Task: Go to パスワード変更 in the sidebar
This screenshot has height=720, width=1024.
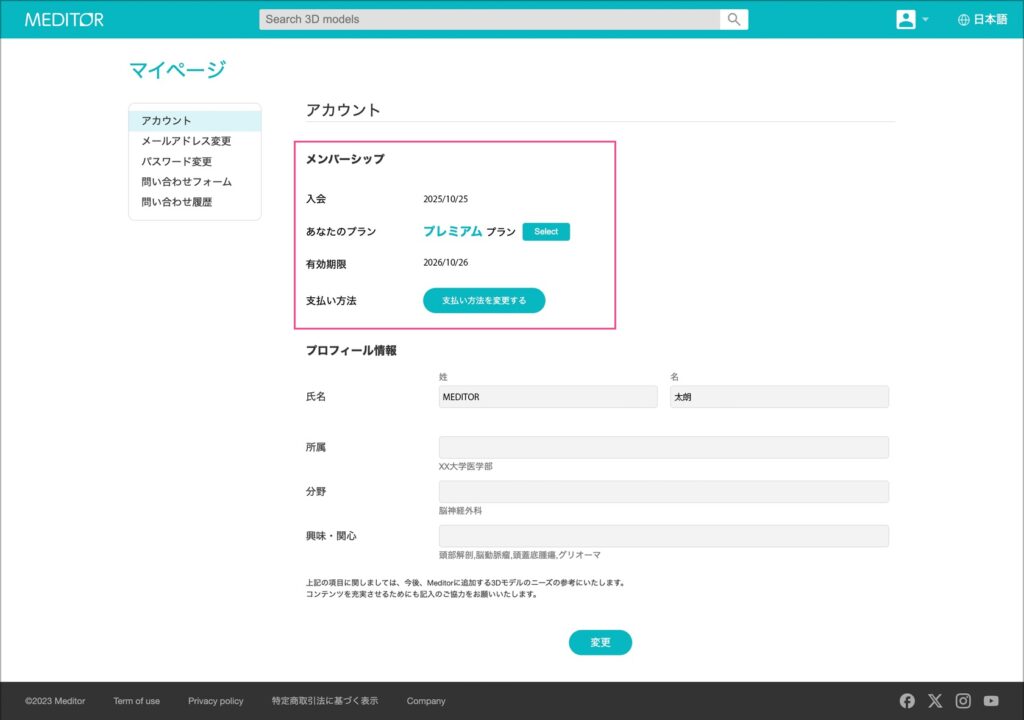Action: (176, 161)
